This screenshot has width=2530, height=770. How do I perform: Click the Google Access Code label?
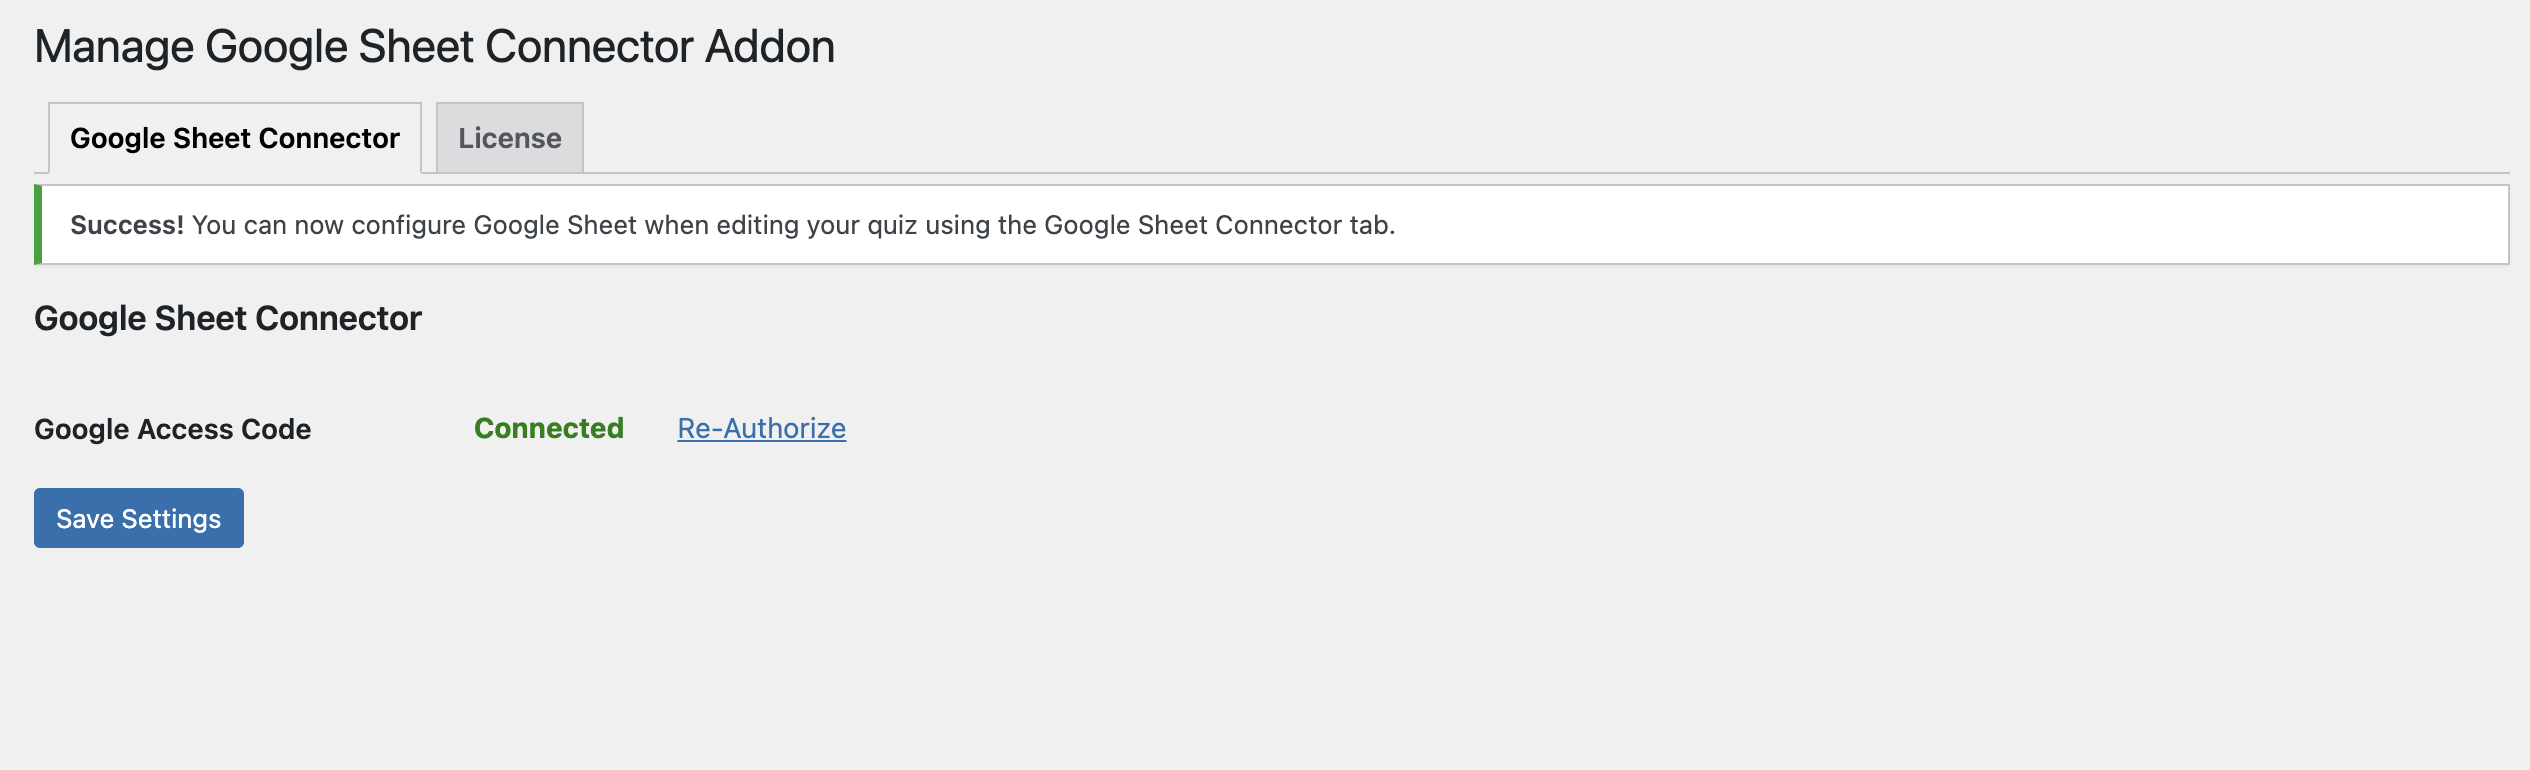pos(172,429)
